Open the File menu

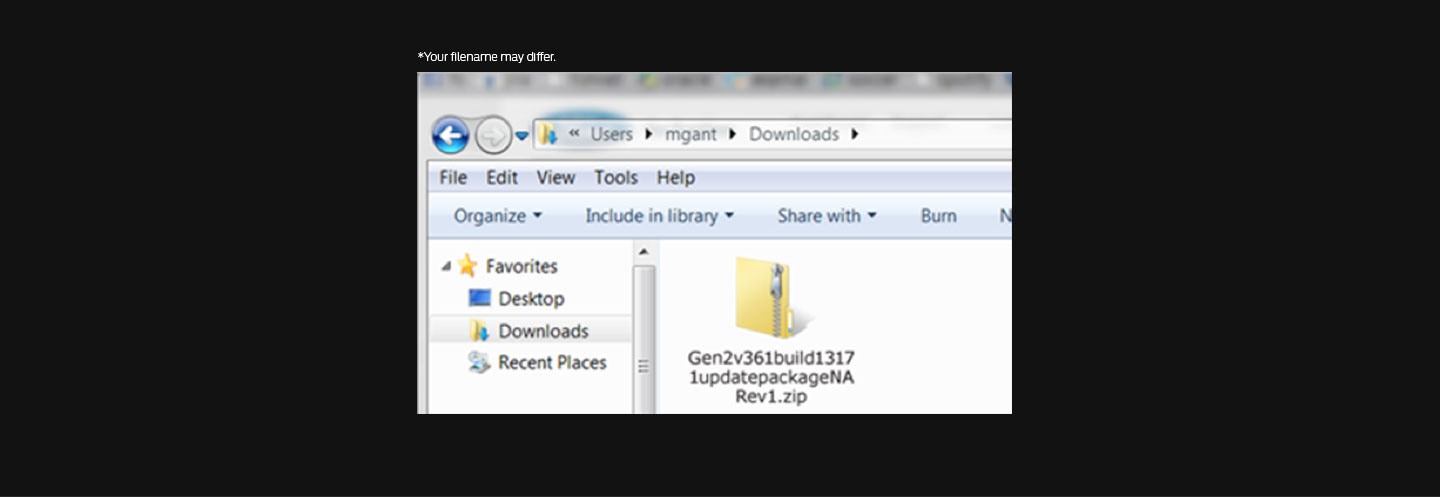(453, 178)
